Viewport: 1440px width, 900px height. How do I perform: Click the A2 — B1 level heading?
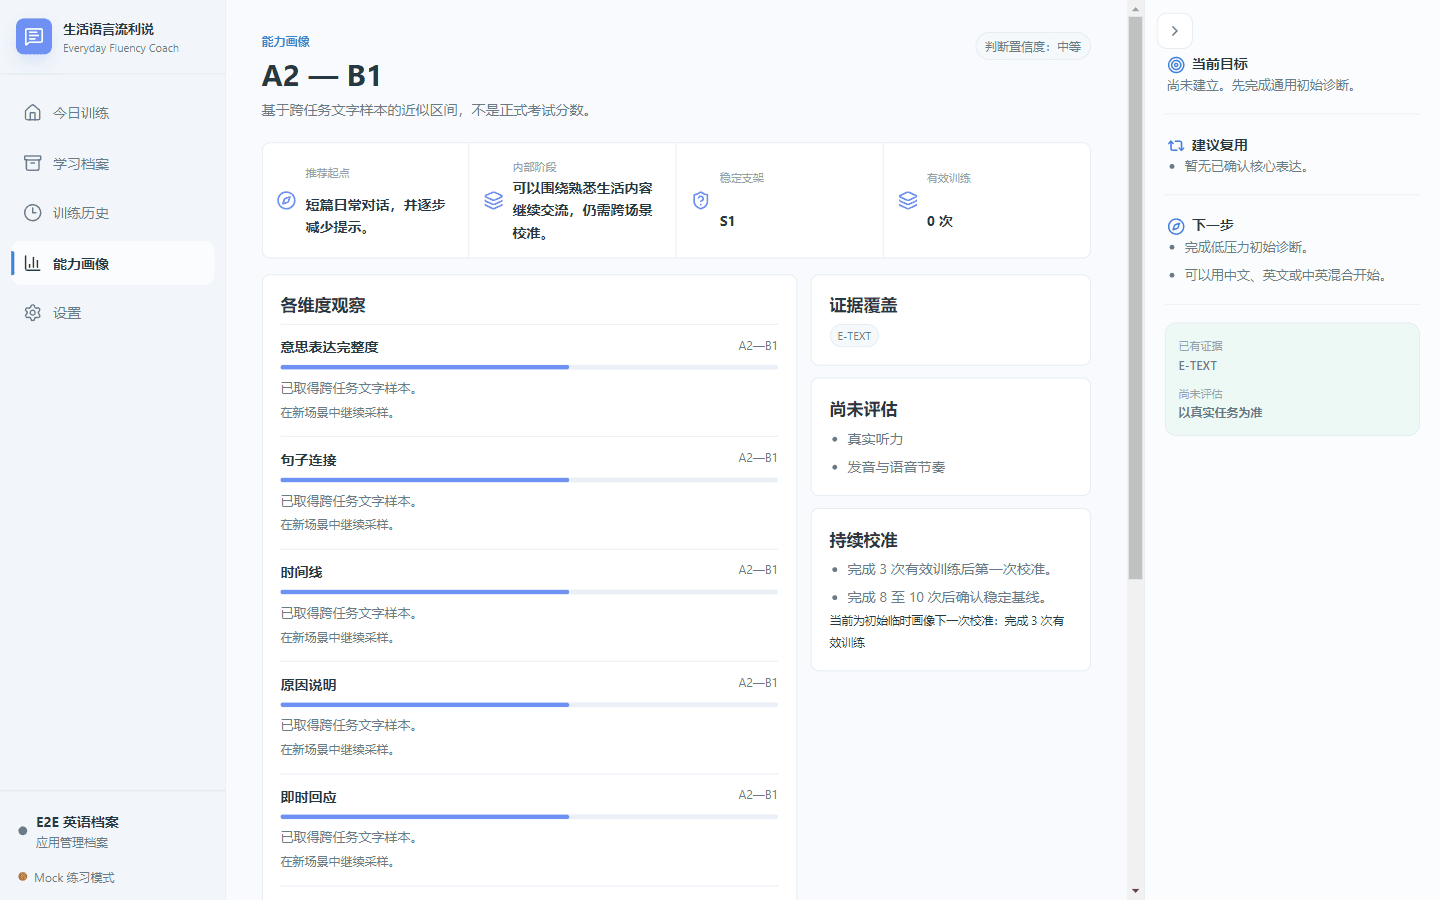[x=321, y=76]
